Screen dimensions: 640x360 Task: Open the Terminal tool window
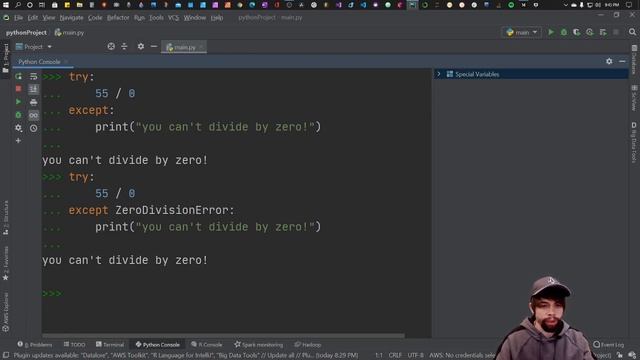[x=110, y=344]
